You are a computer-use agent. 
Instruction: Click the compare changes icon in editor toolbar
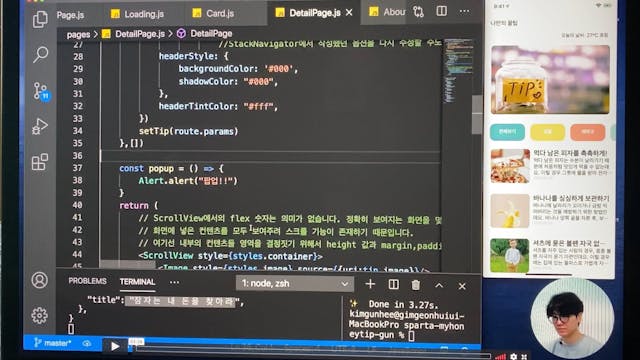(418, 12)
